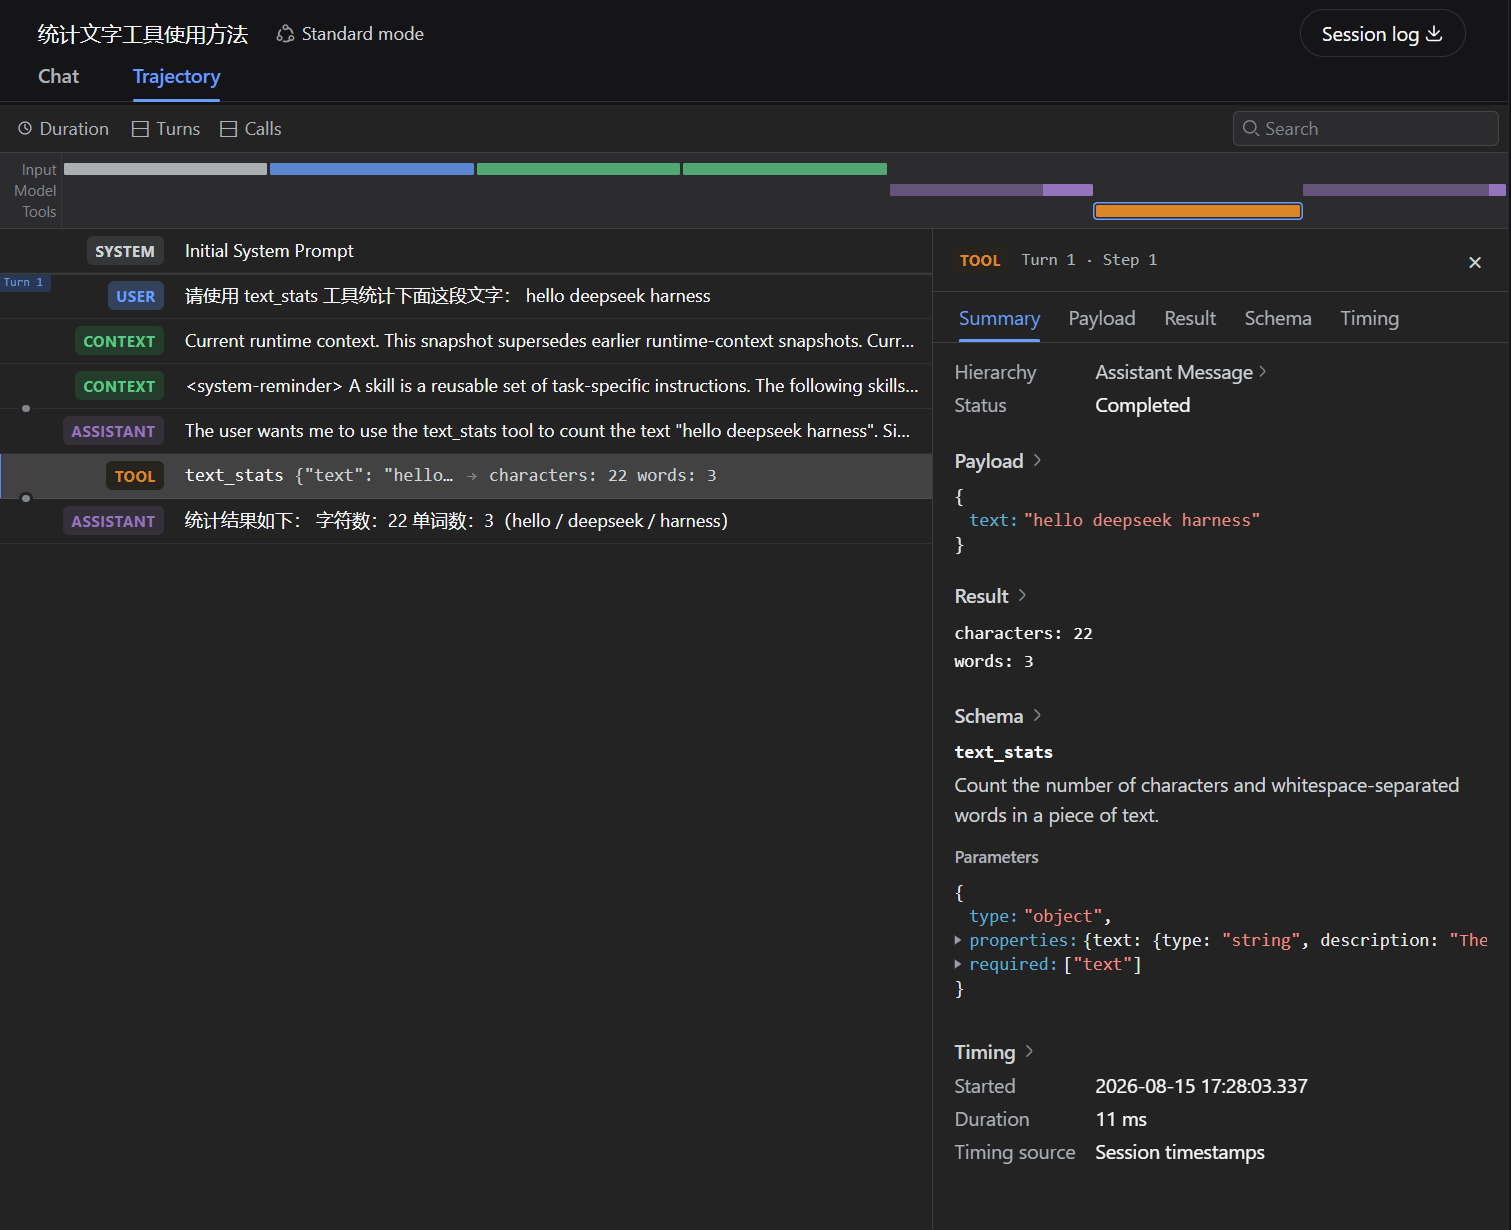Image resolution: width=1511 pixels, height=1230 pixels.
Task: Click the text_stats schema name
Action: (x=1003, y=752)
